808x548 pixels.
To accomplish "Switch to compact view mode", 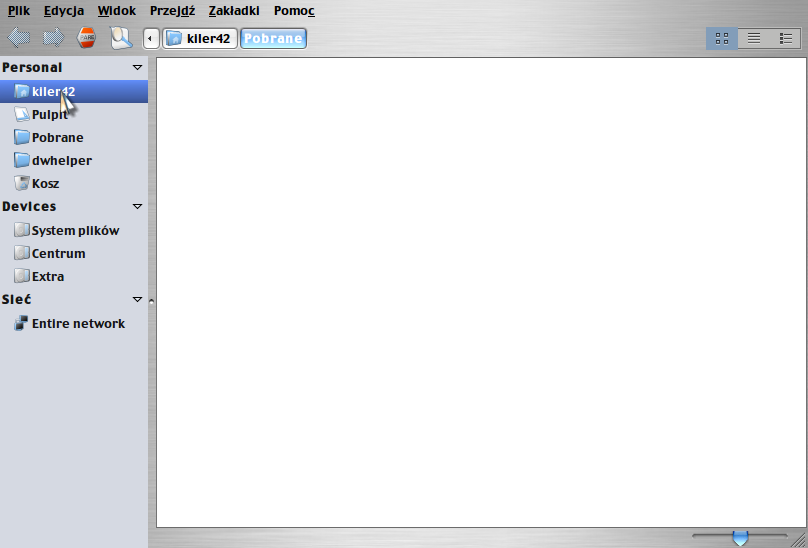I will click(786, 38).
